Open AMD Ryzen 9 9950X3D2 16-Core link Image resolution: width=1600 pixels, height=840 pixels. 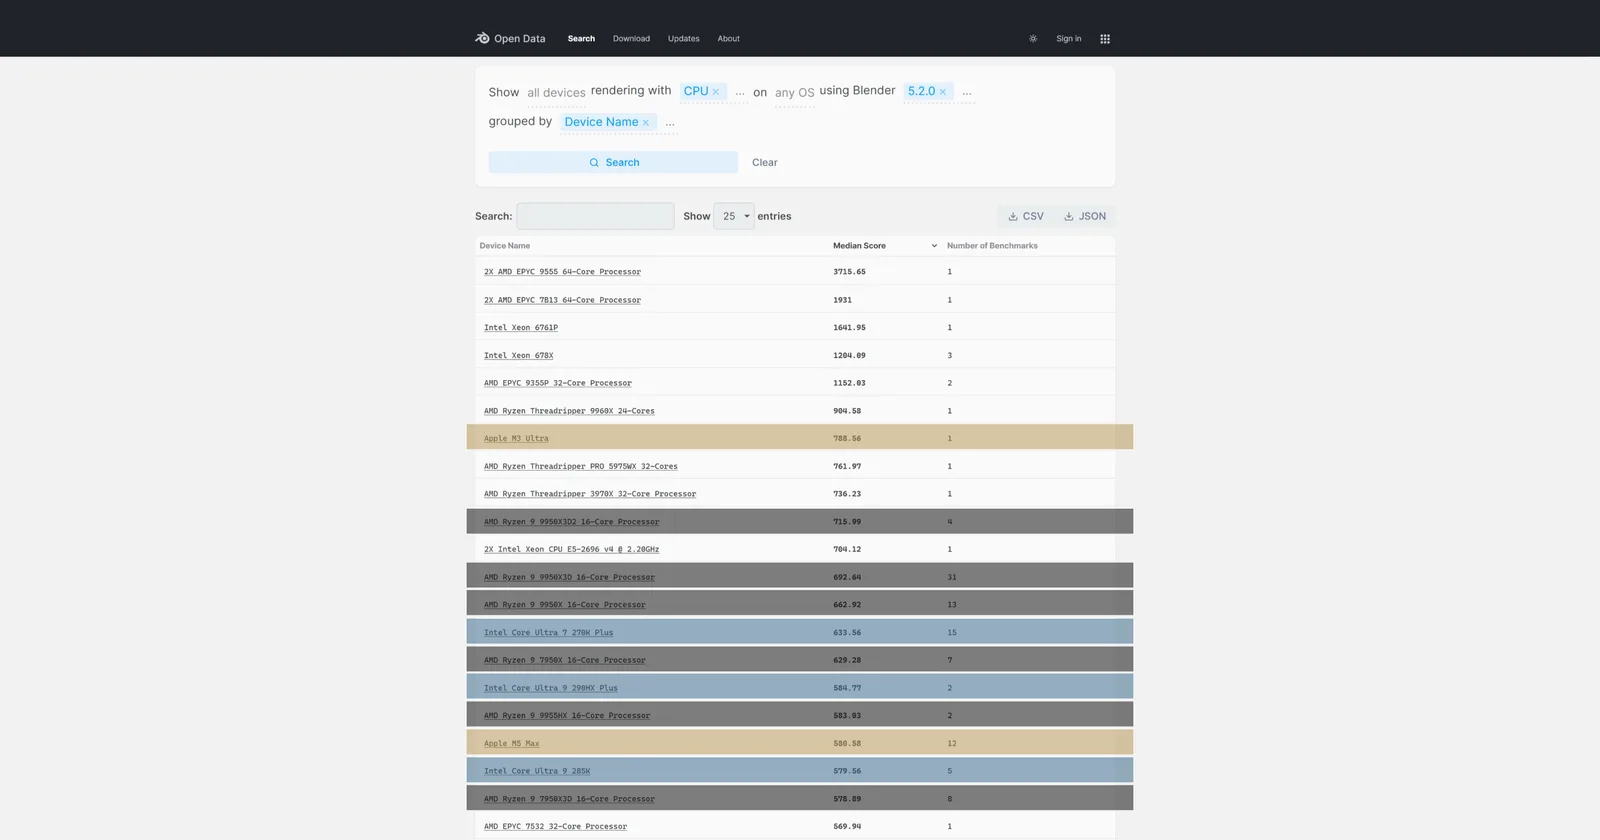572,522
